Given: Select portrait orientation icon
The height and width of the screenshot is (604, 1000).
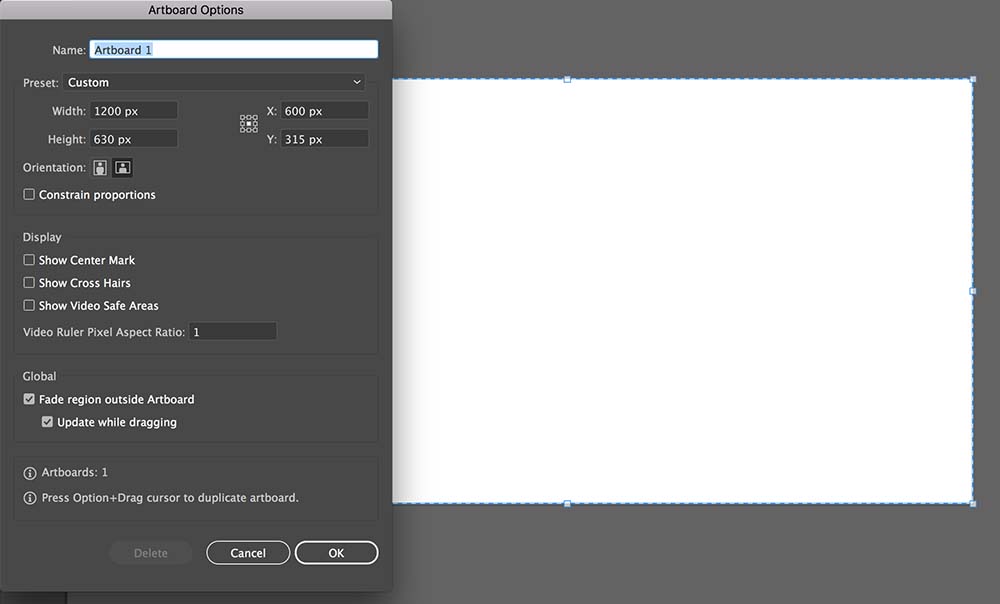Looking at the screenshot, I should pyautogui.click(x=101, y=168).
